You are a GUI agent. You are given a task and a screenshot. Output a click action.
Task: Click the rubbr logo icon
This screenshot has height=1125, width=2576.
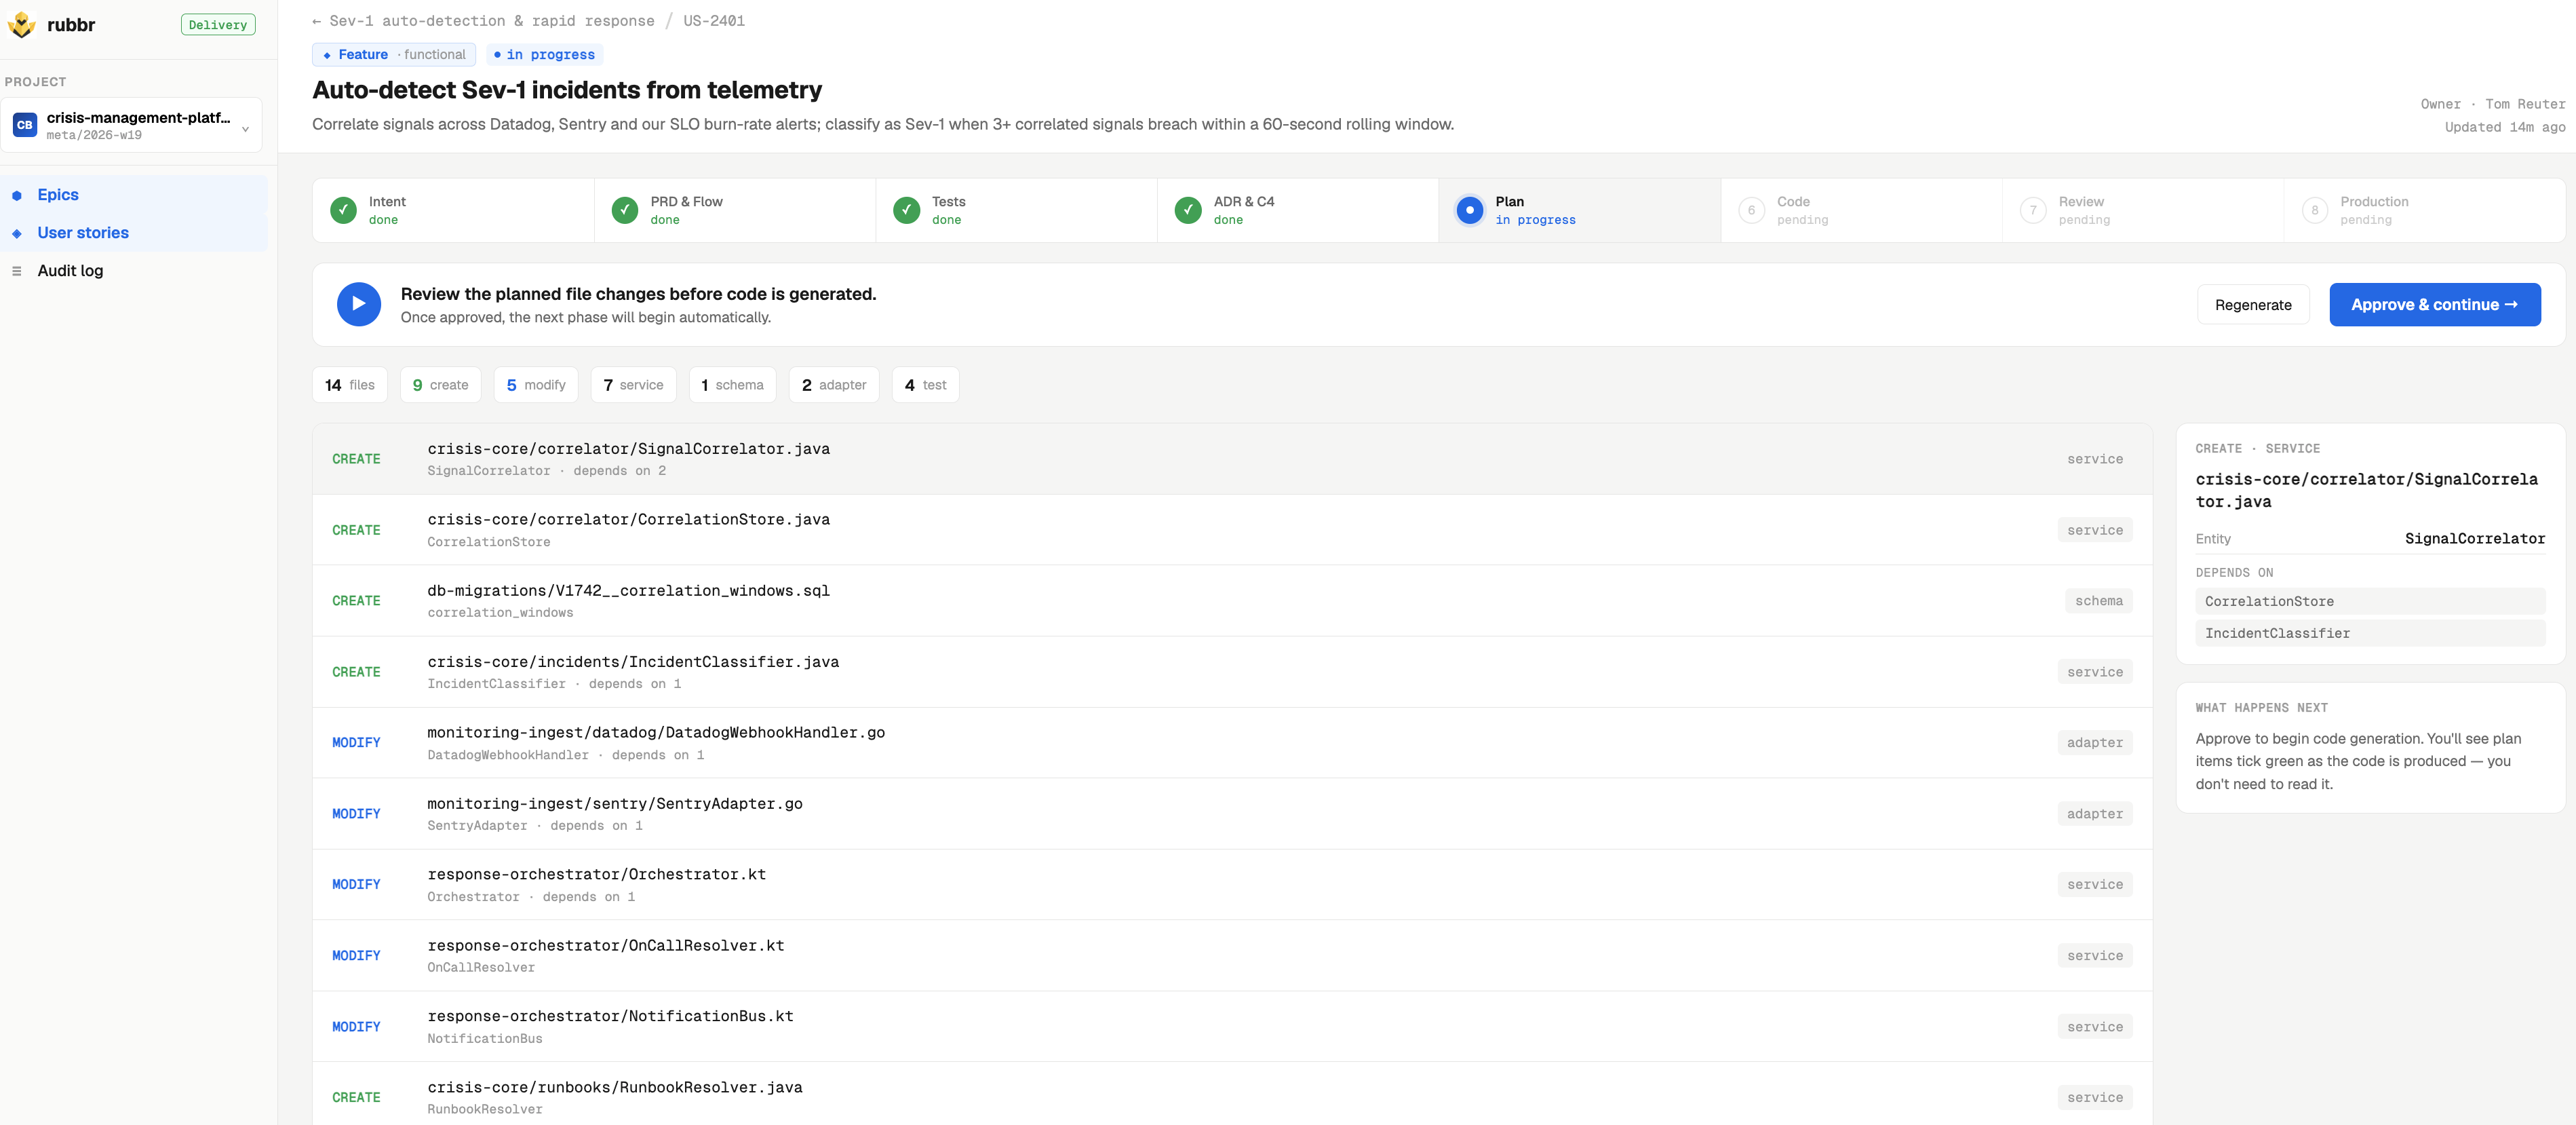point(21,24)
